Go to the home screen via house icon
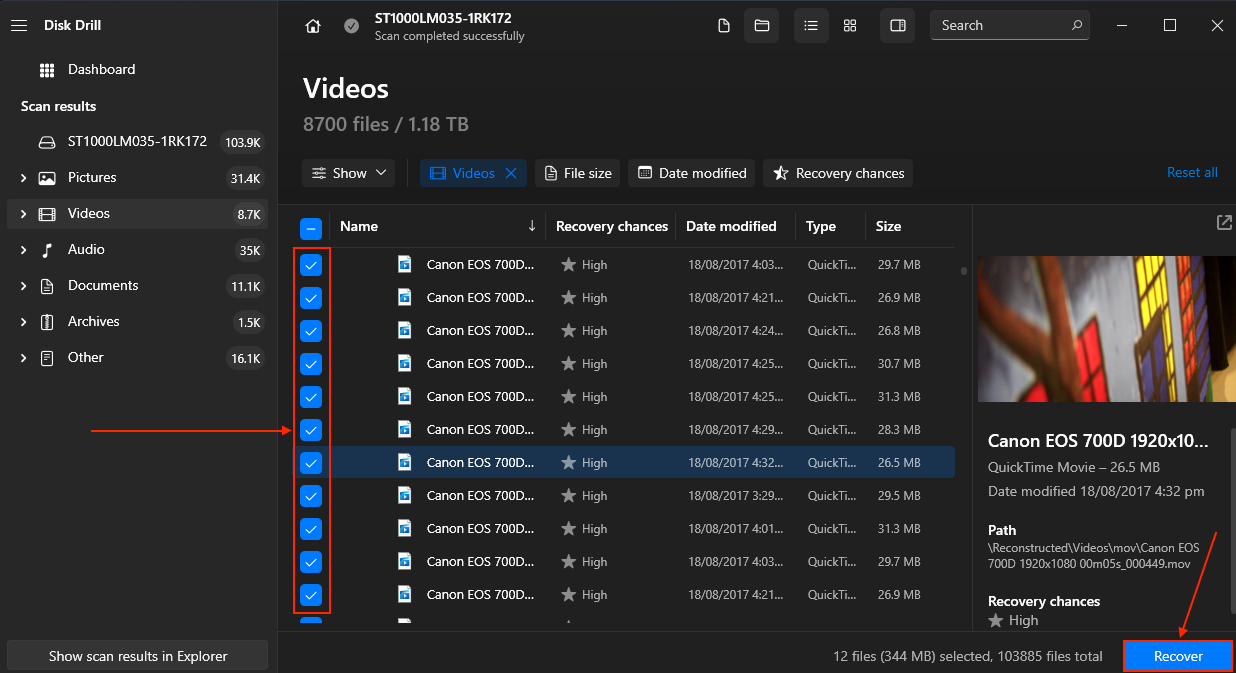1236x673 pixels. [x=313, y=26]
